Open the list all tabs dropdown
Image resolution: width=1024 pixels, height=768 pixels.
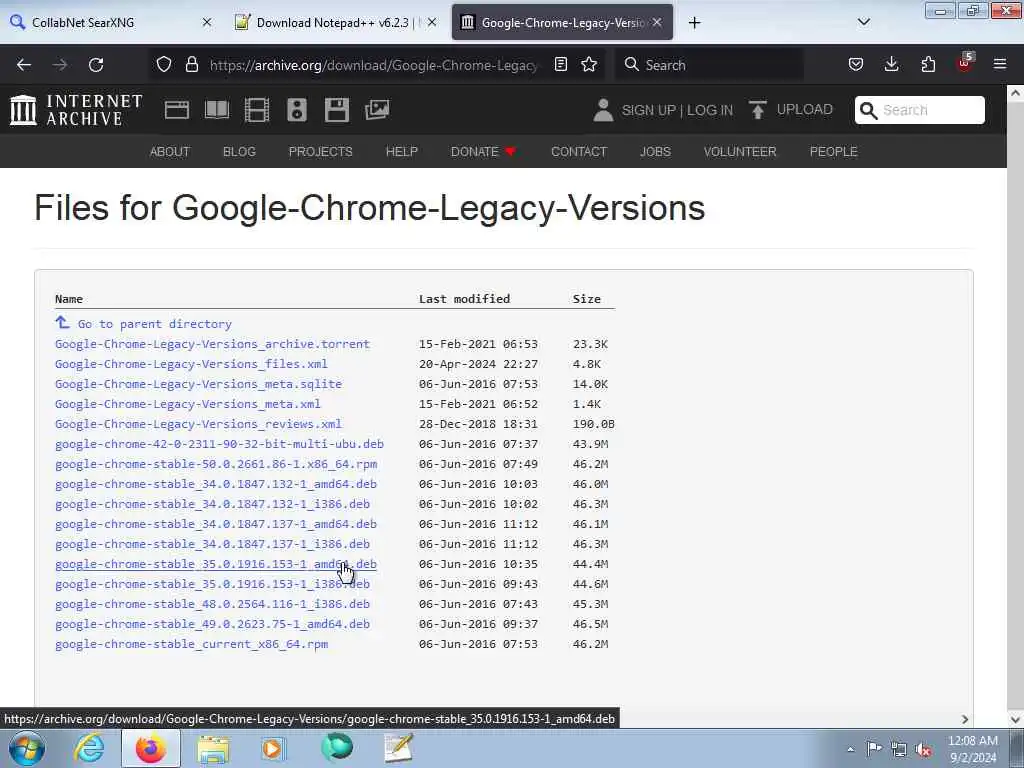click(863, 22)
